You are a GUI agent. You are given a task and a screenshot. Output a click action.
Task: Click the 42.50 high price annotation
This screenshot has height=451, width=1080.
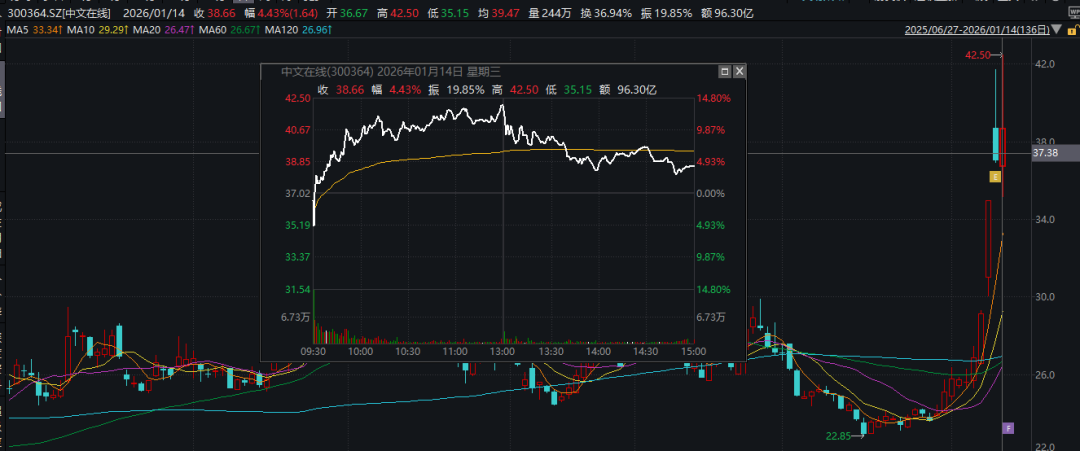click(977, 56)
